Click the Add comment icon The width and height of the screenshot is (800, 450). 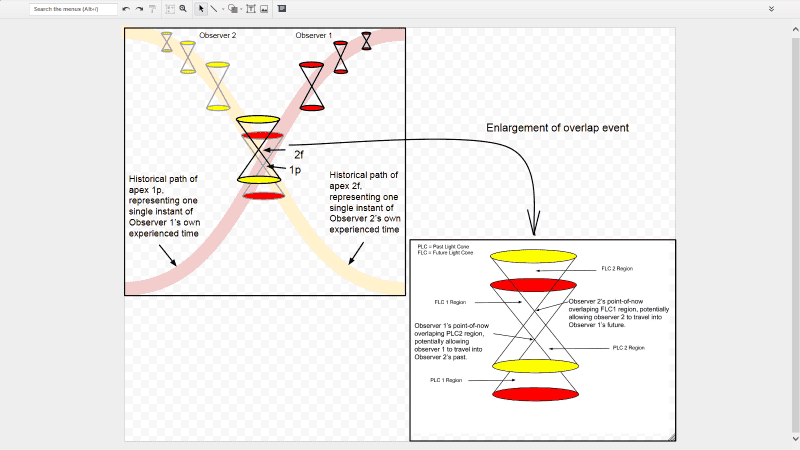282,9
